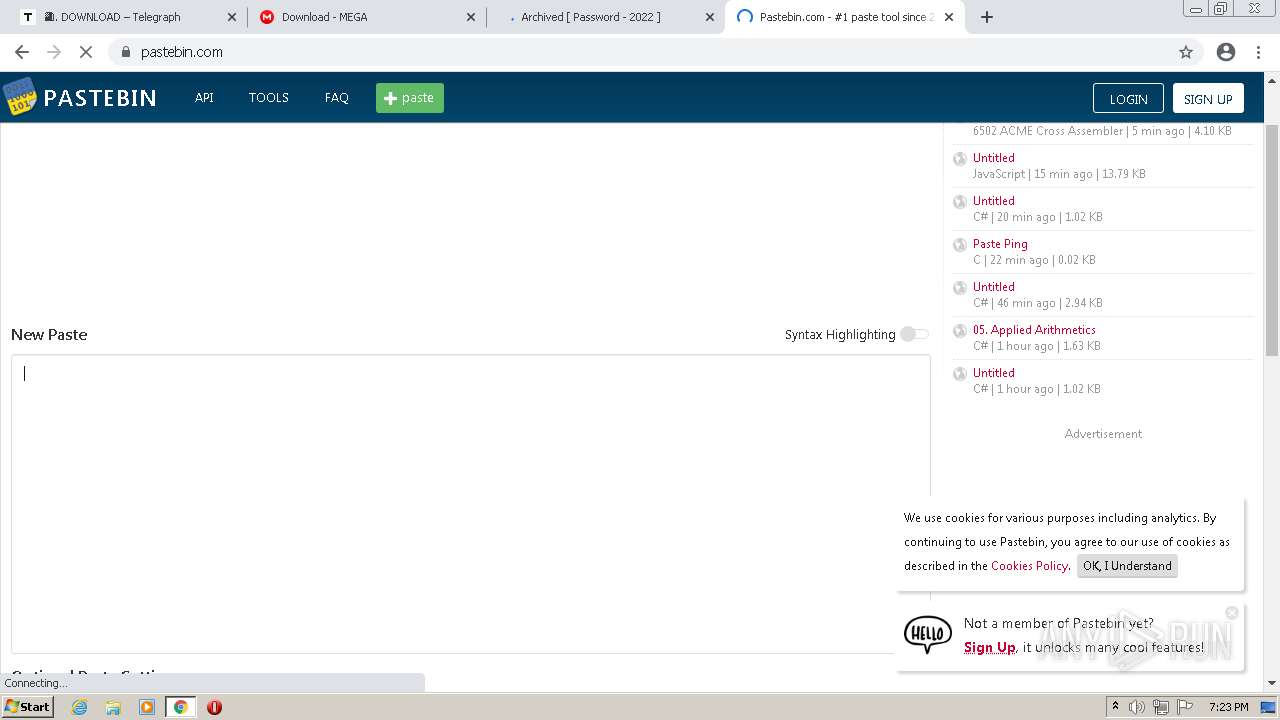Click the SIGN UP button
The height and width of the screenshot is (720, 1280).
(1208, 98)
